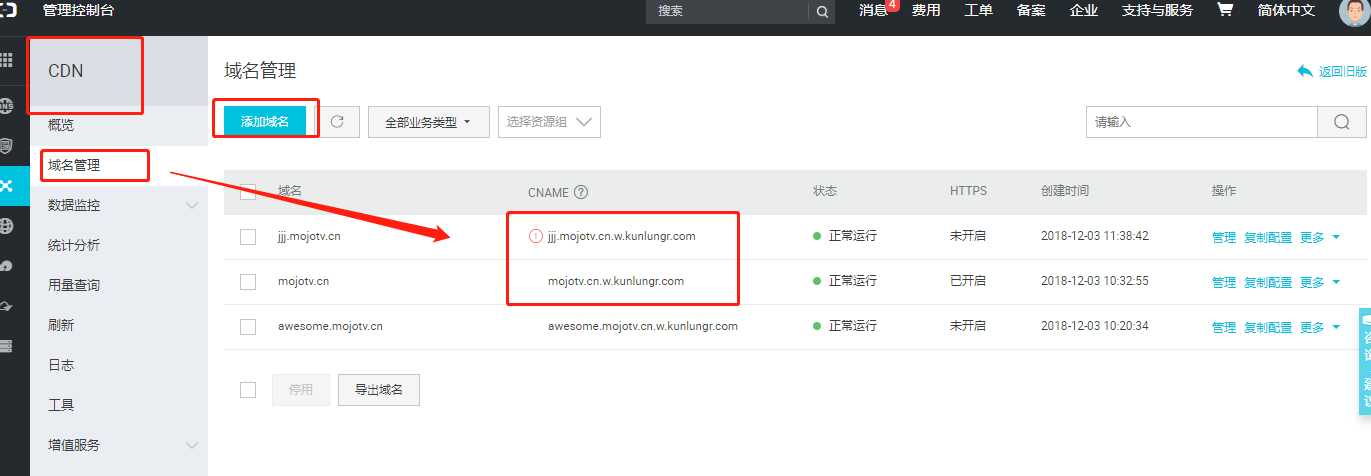The image size is (1371, 476).
Task: Open the 企业 top menu
Action: [1084, 11]
